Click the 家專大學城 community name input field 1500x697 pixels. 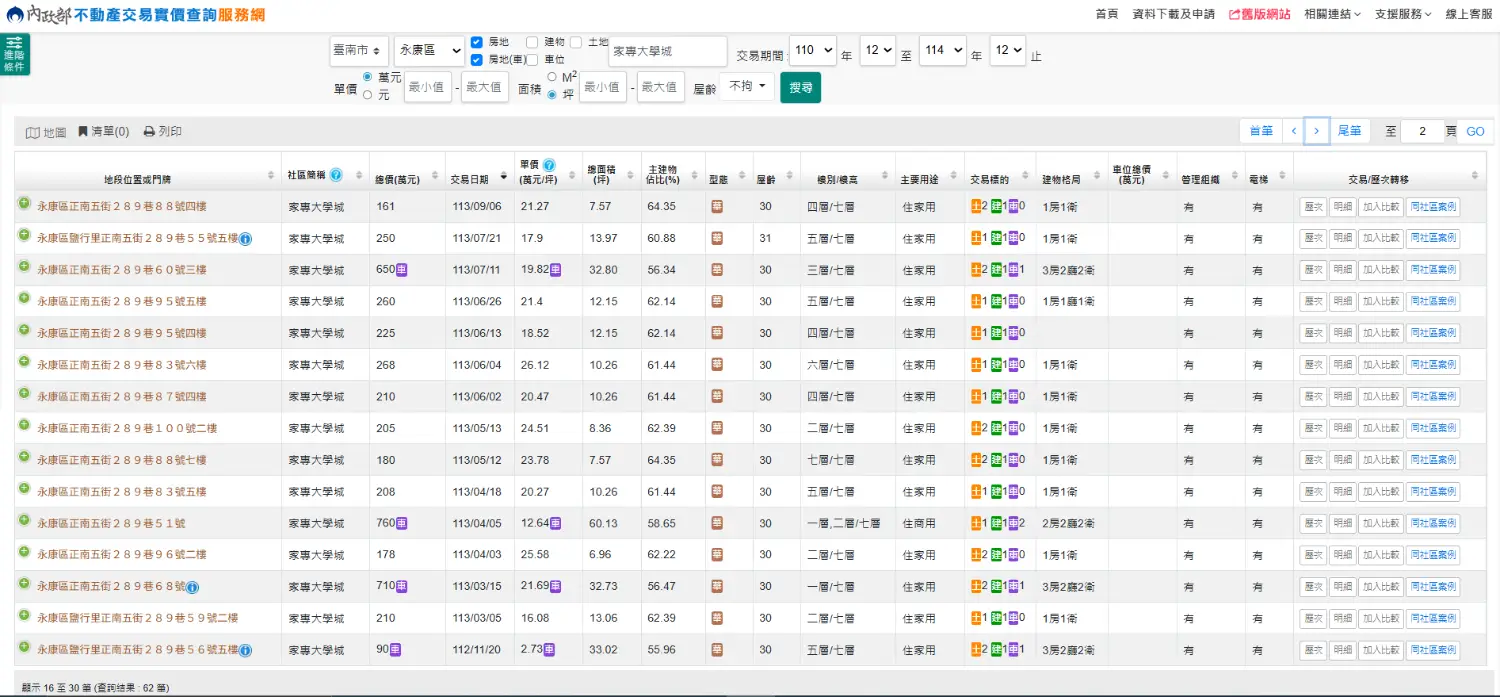tap(667, 51)
